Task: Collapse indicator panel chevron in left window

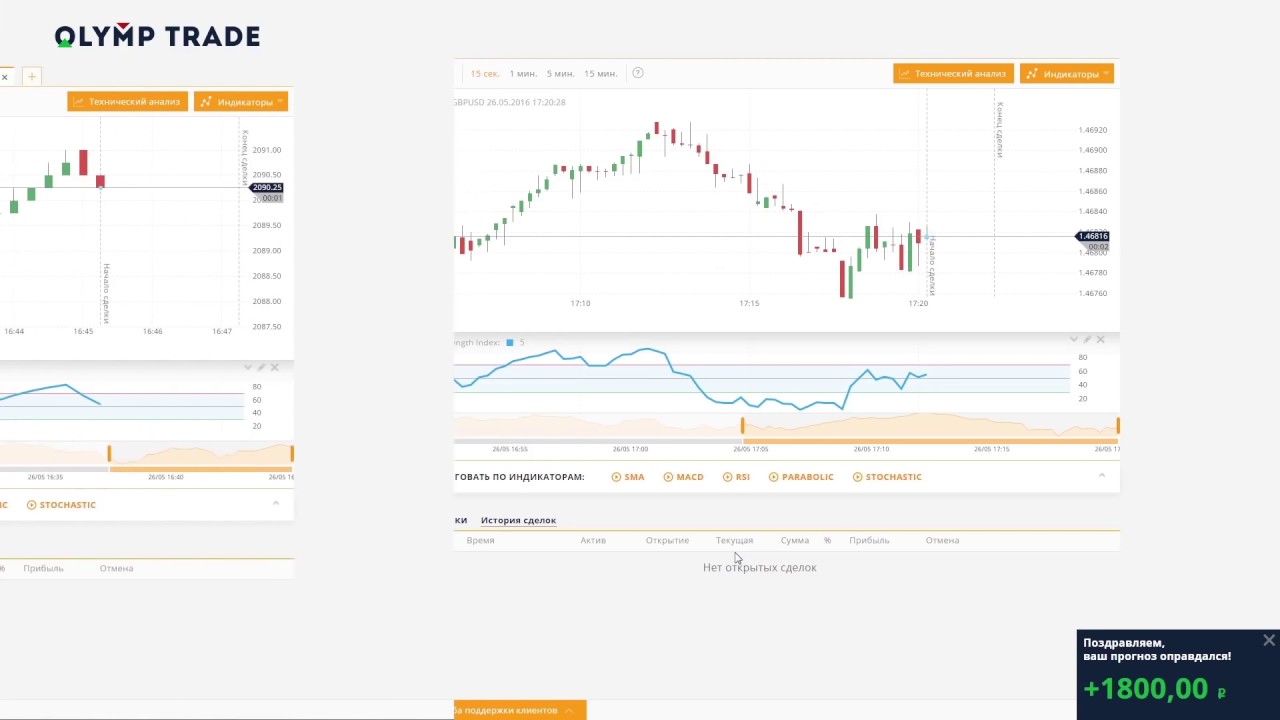Action: tap(248, 368)
